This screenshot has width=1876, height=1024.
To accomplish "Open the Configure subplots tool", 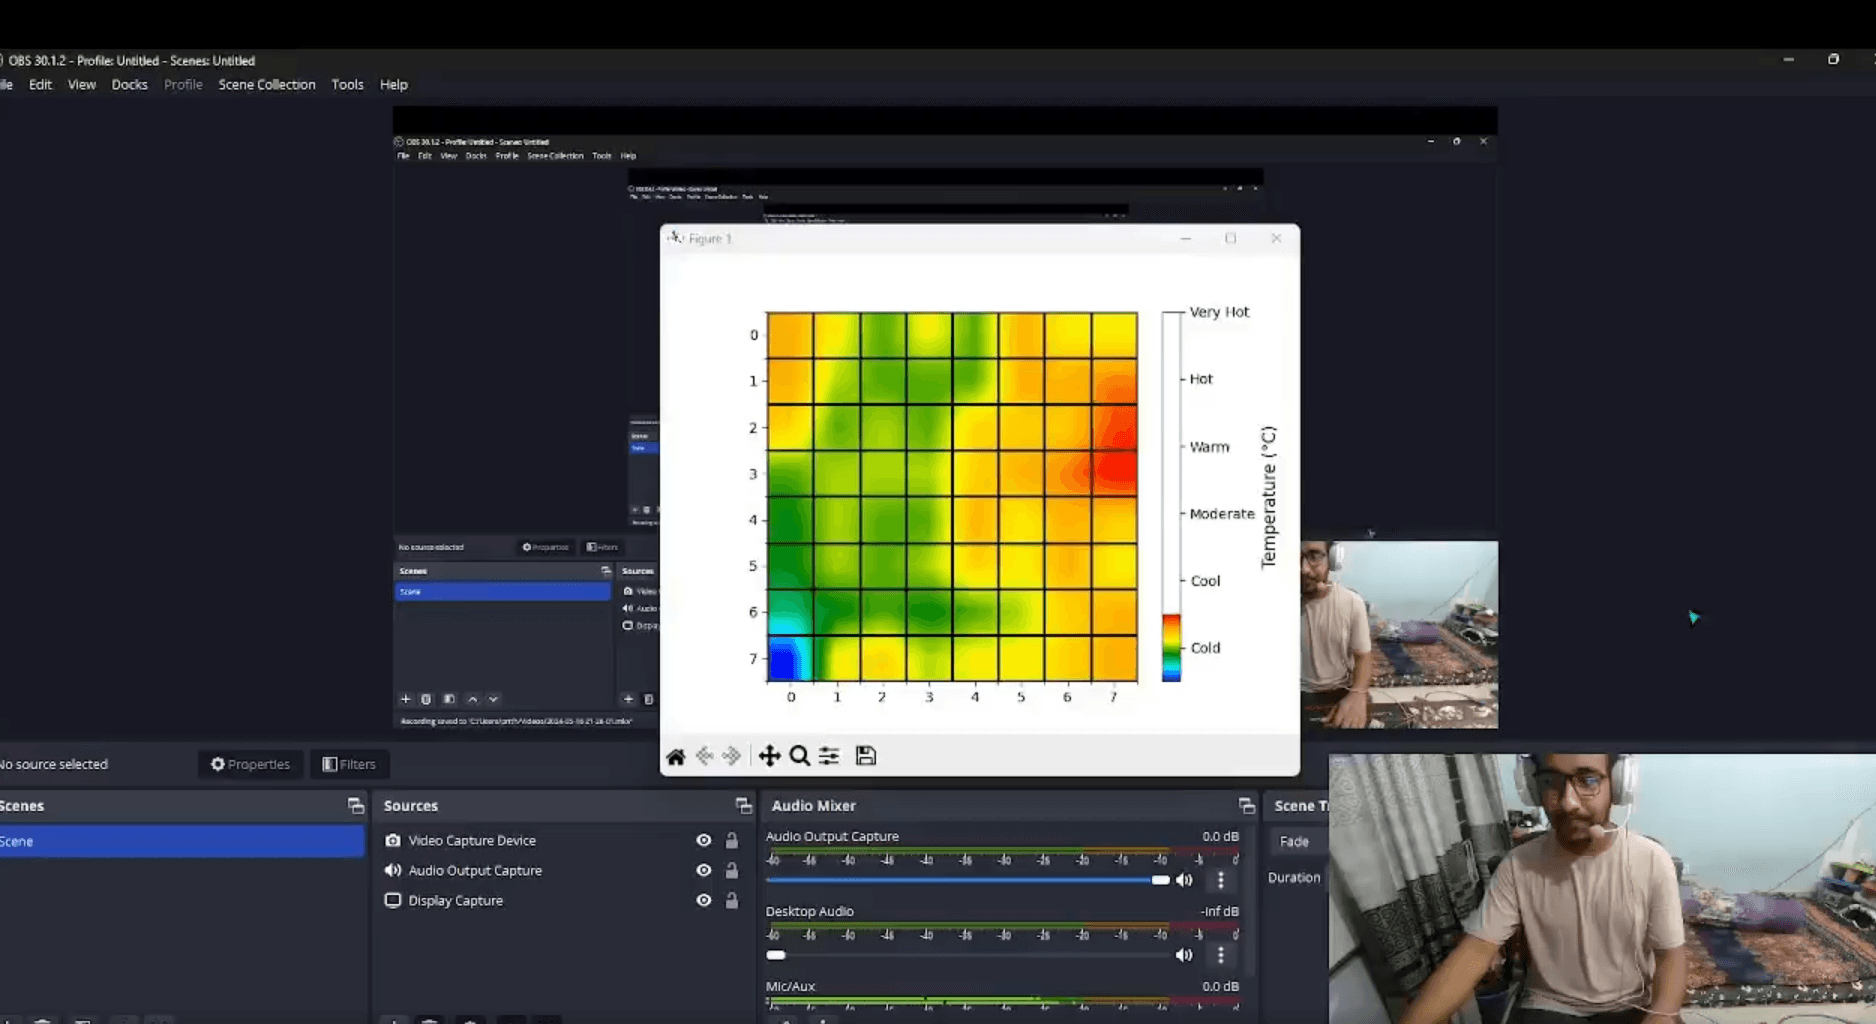I will (829, 756).
